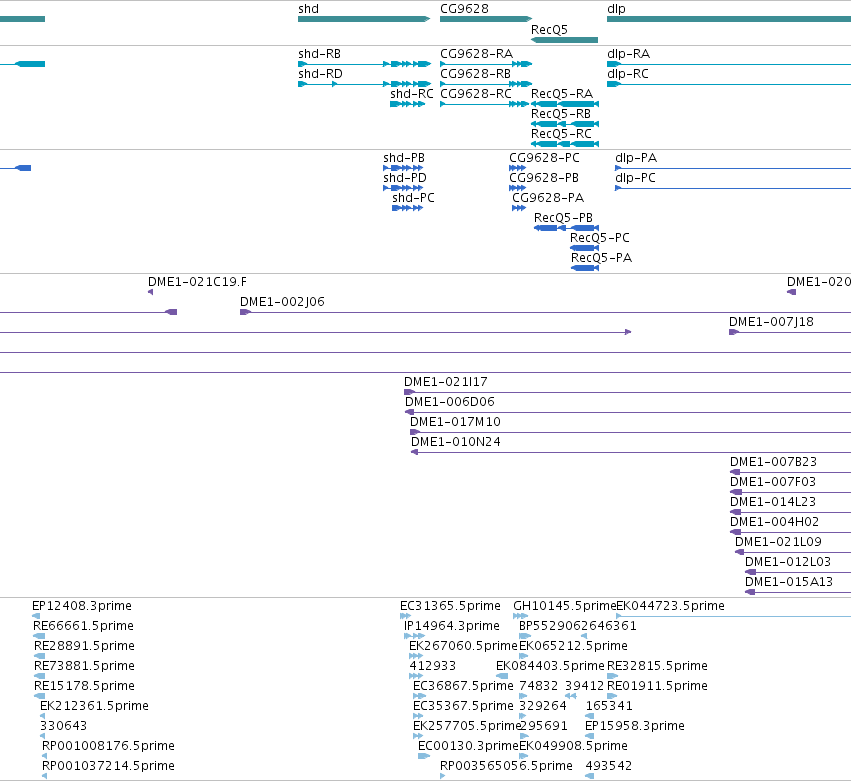This screenshot has height=781, width=851.
Task: Click the EP12408.3prime EST label
Action: (82, 606)
